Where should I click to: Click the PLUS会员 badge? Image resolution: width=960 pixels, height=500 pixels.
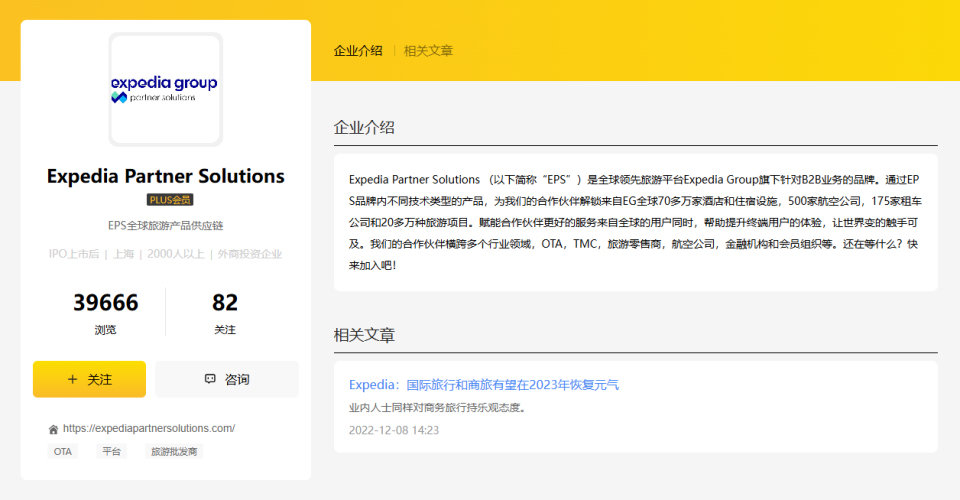(170, 200)
